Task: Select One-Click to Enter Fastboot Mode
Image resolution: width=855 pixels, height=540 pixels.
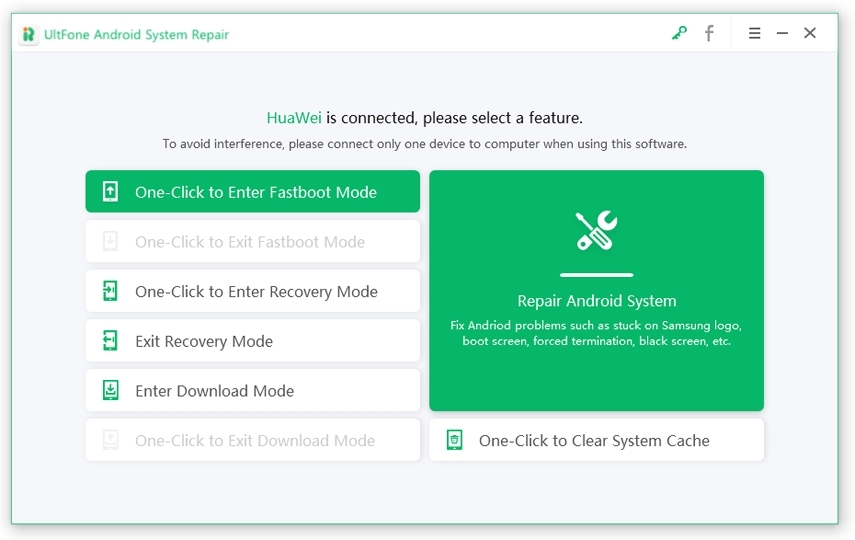Action: tap(256, 192)
